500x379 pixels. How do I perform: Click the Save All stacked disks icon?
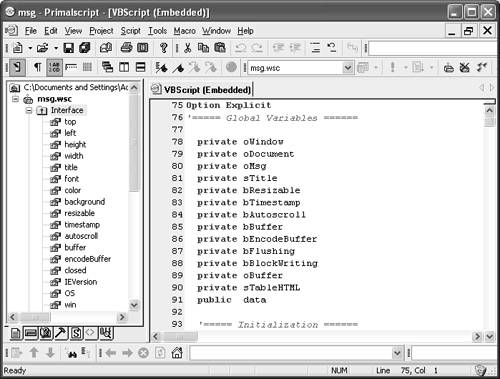tap(85, 48)
